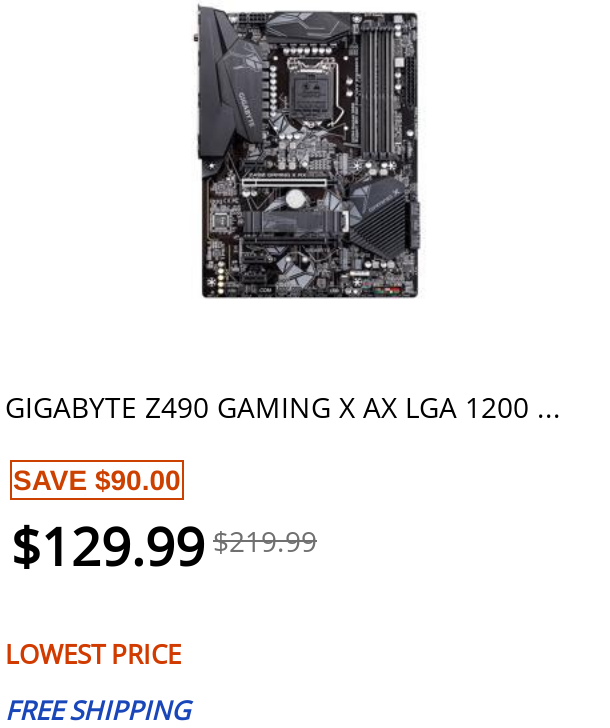Viewport: 610px width, 728px height.
Task: Click the GIGABYTE logo on the heatsink
Action: (247, 110)
